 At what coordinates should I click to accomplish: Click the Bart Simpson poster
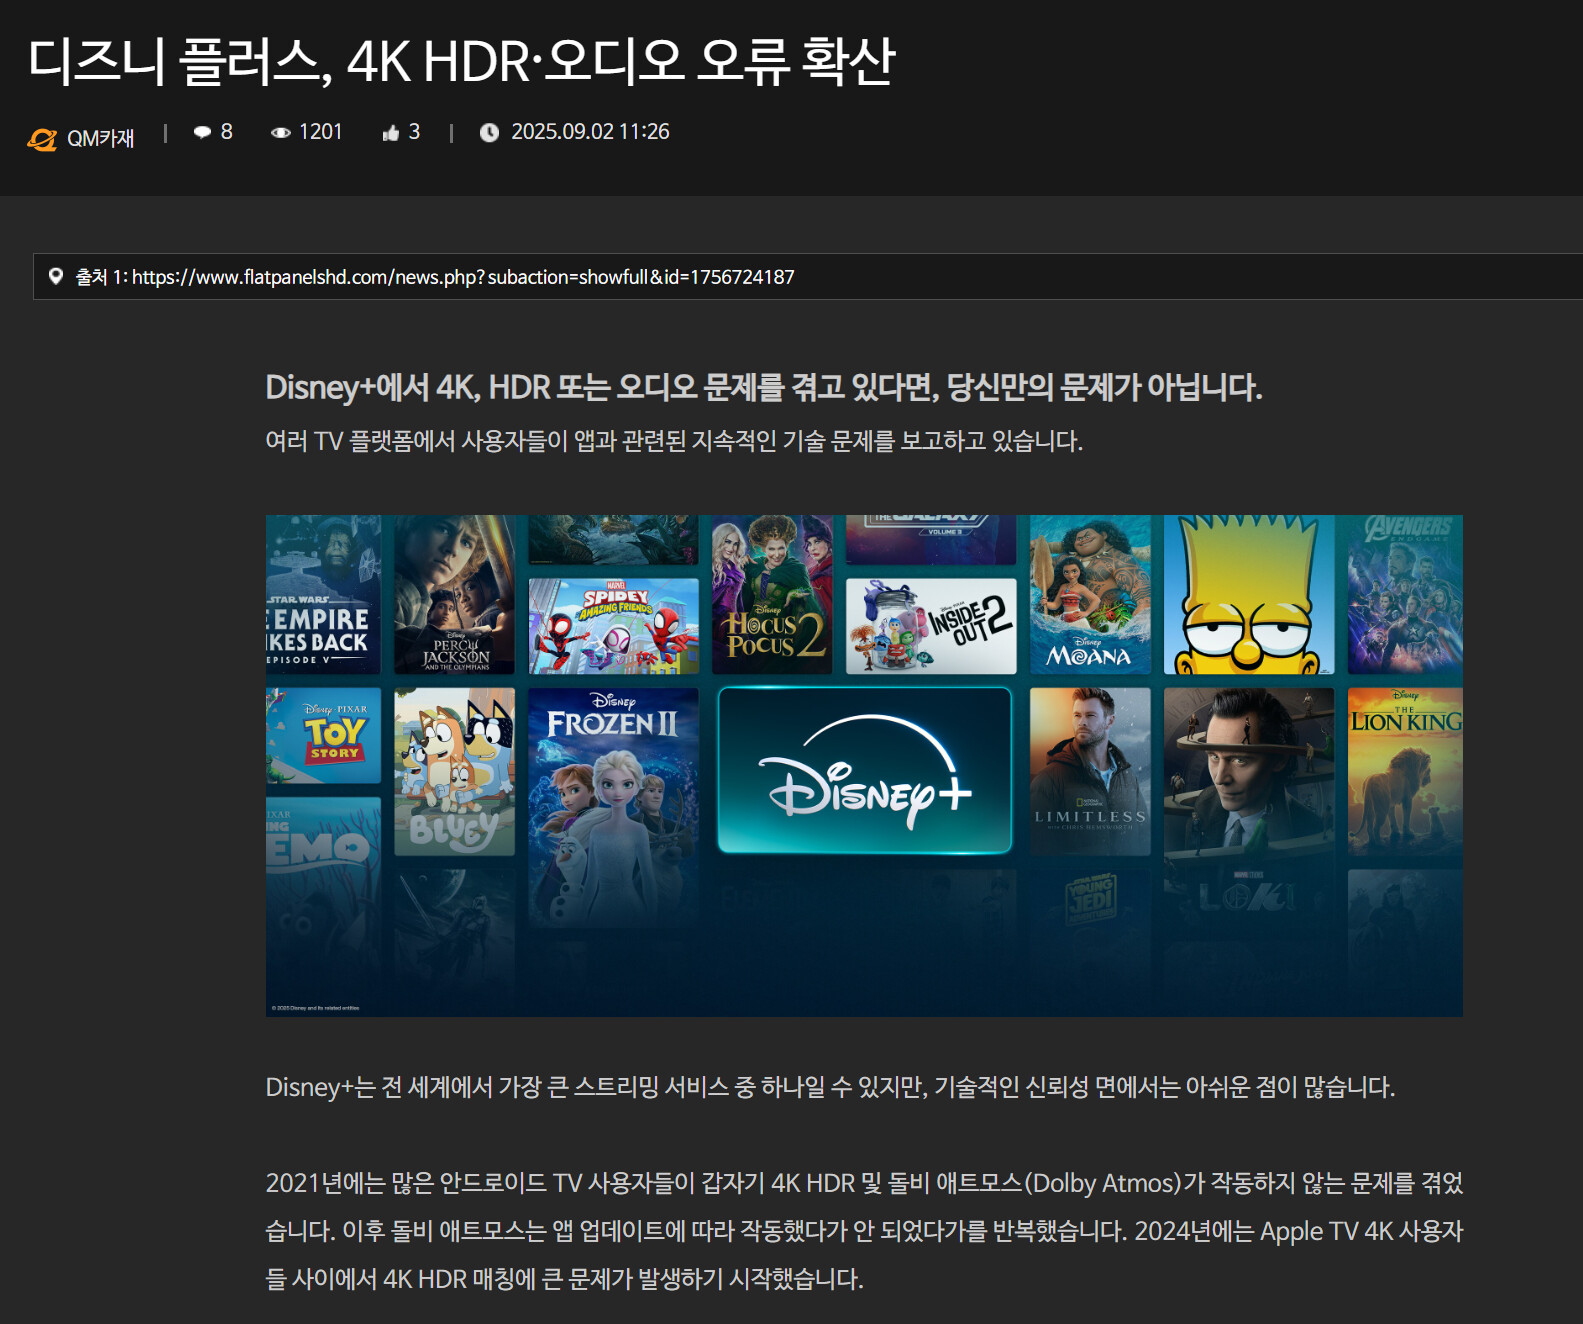[1249, 595]
